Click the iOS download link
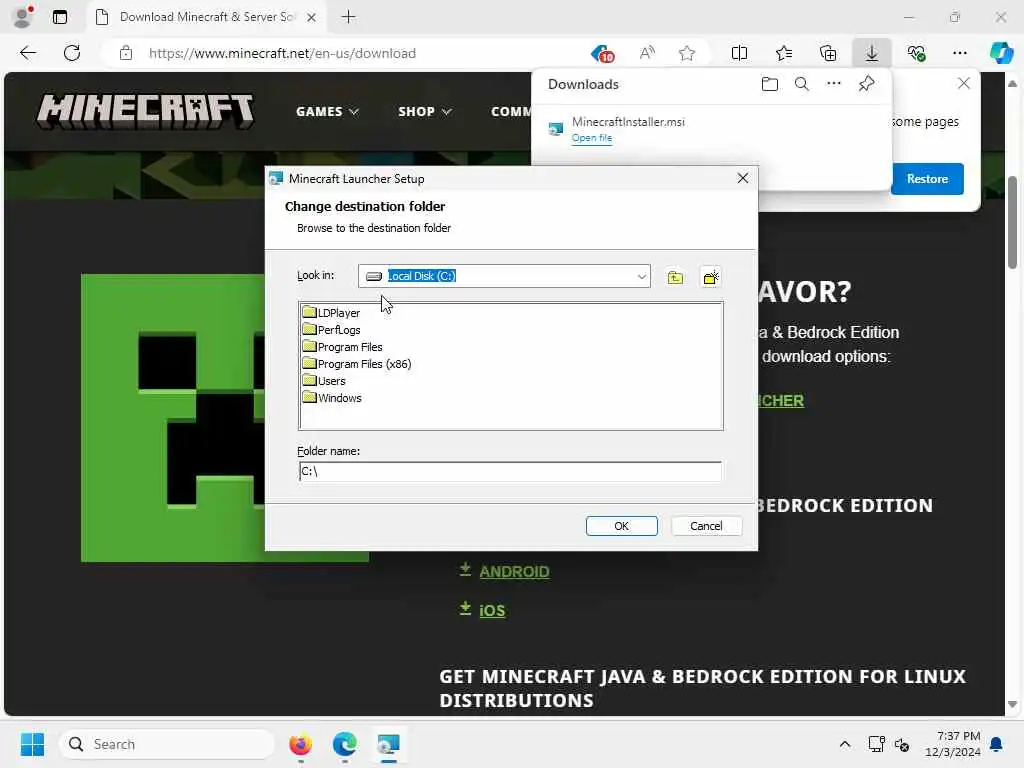Image resolution: width=1024 pixels, height=768 pixels. (492, 610)
